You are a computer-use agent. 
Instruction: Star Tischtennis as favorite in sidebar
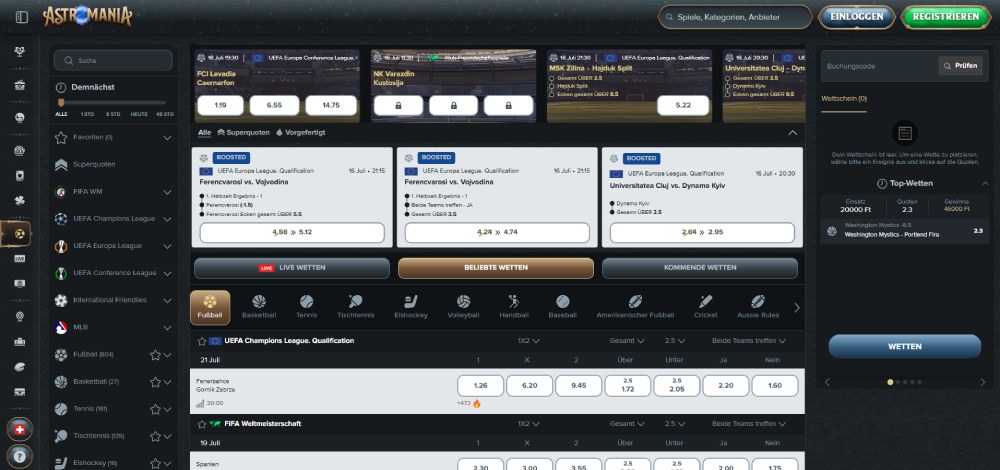click(155, 436)
